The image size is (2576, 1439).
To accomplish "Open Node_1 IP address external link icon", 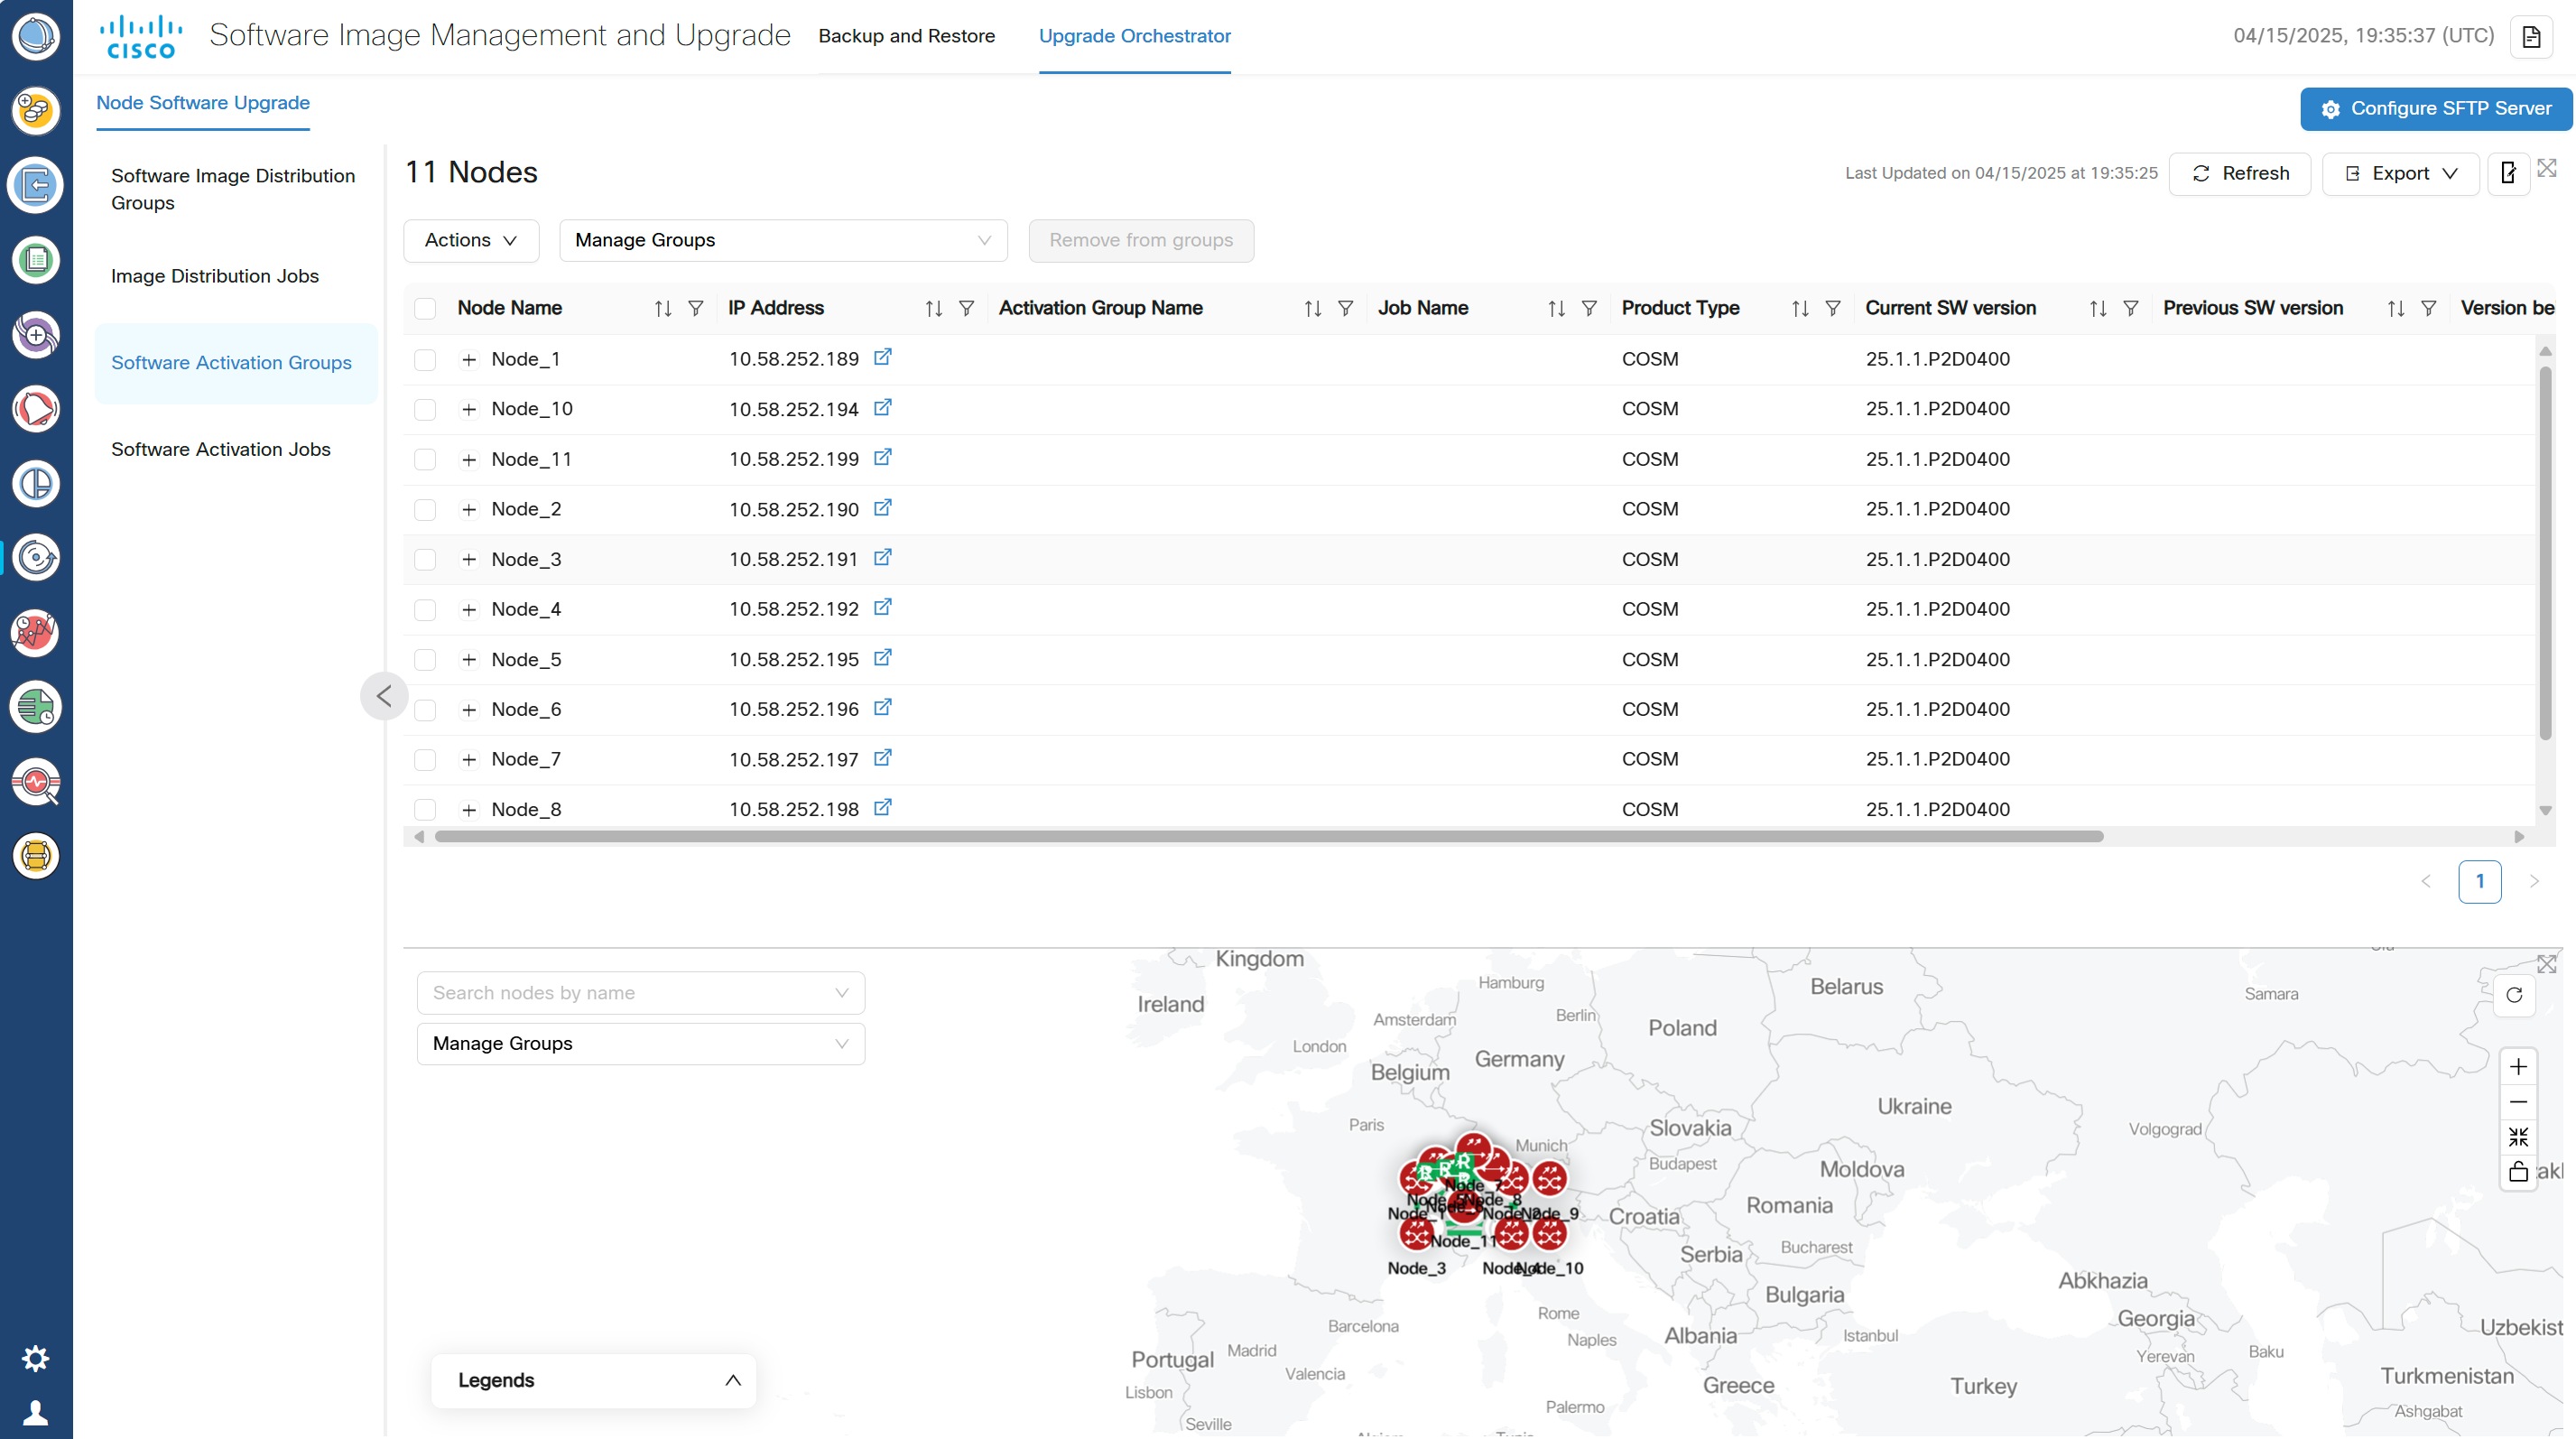I will (x=882, y=357).
